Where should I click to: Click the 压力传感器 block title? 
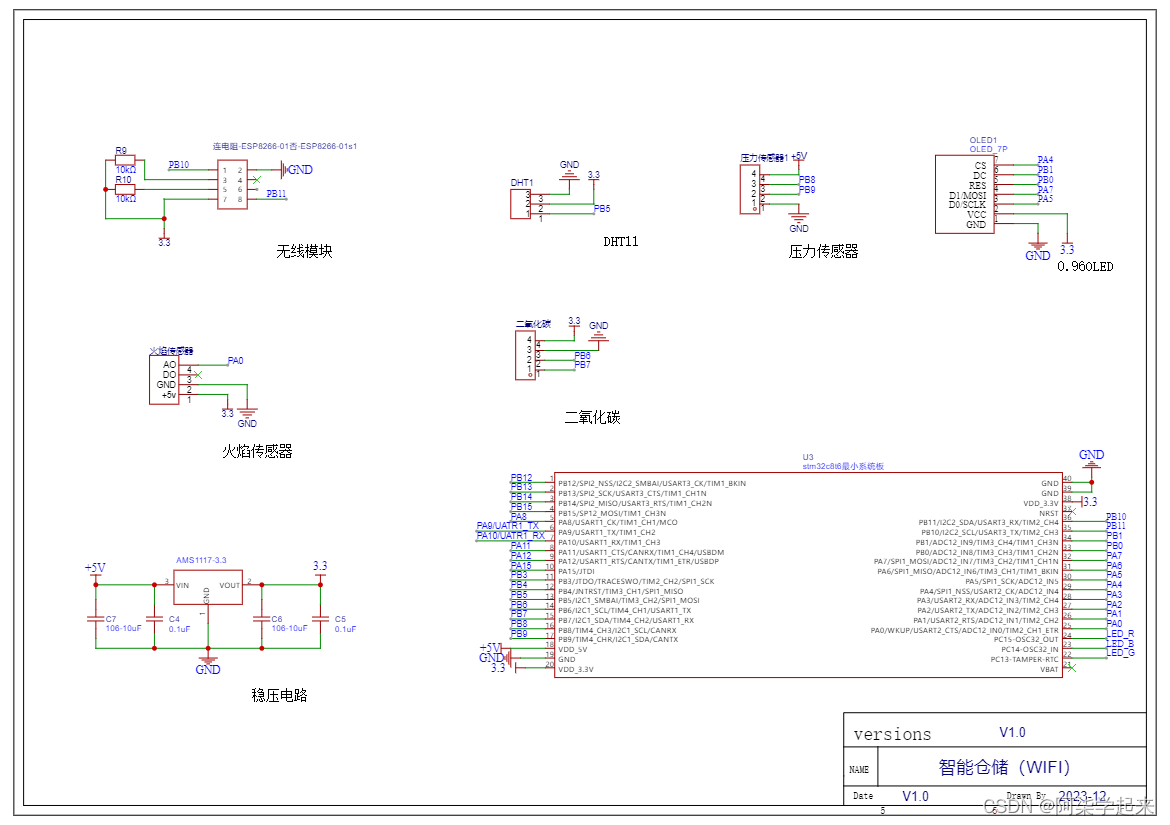pos(823,251)
